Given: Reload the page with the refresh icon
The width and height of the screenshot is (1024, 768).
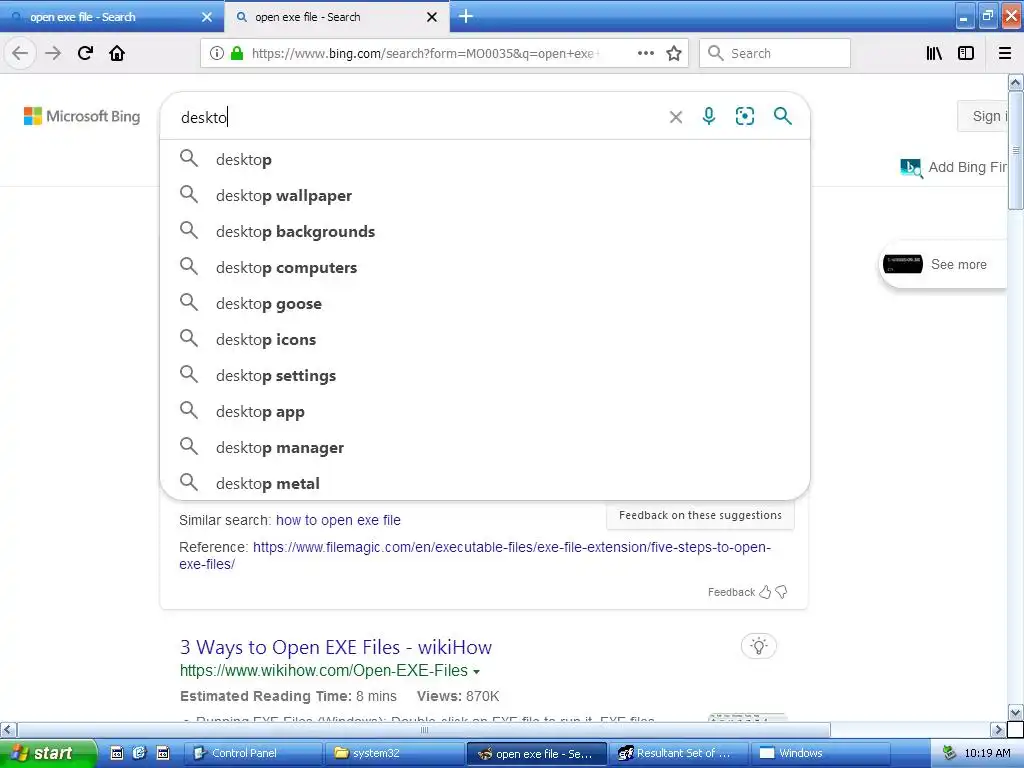Looking at the screenshot, I should (x=85, y=53).
